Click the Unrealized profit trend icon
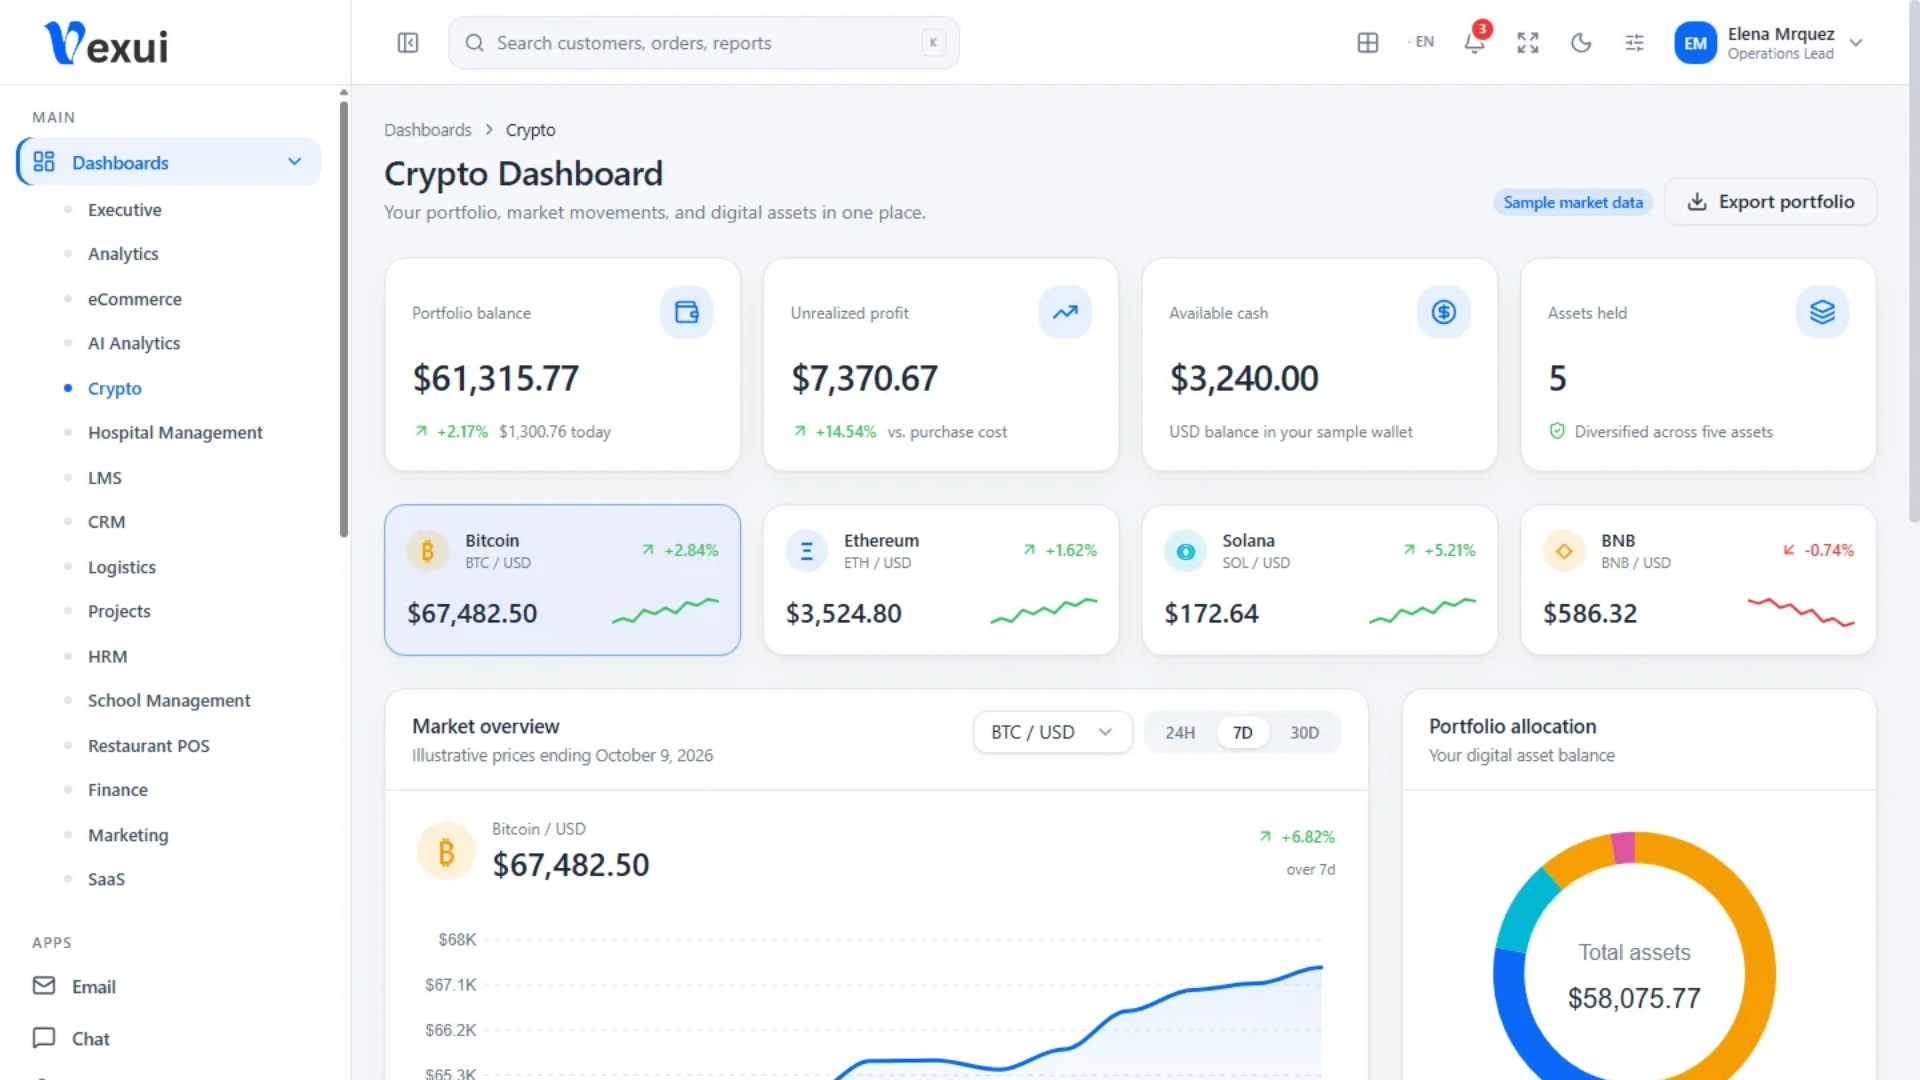This screenshot has width=1920, height=1080. 1065,312
